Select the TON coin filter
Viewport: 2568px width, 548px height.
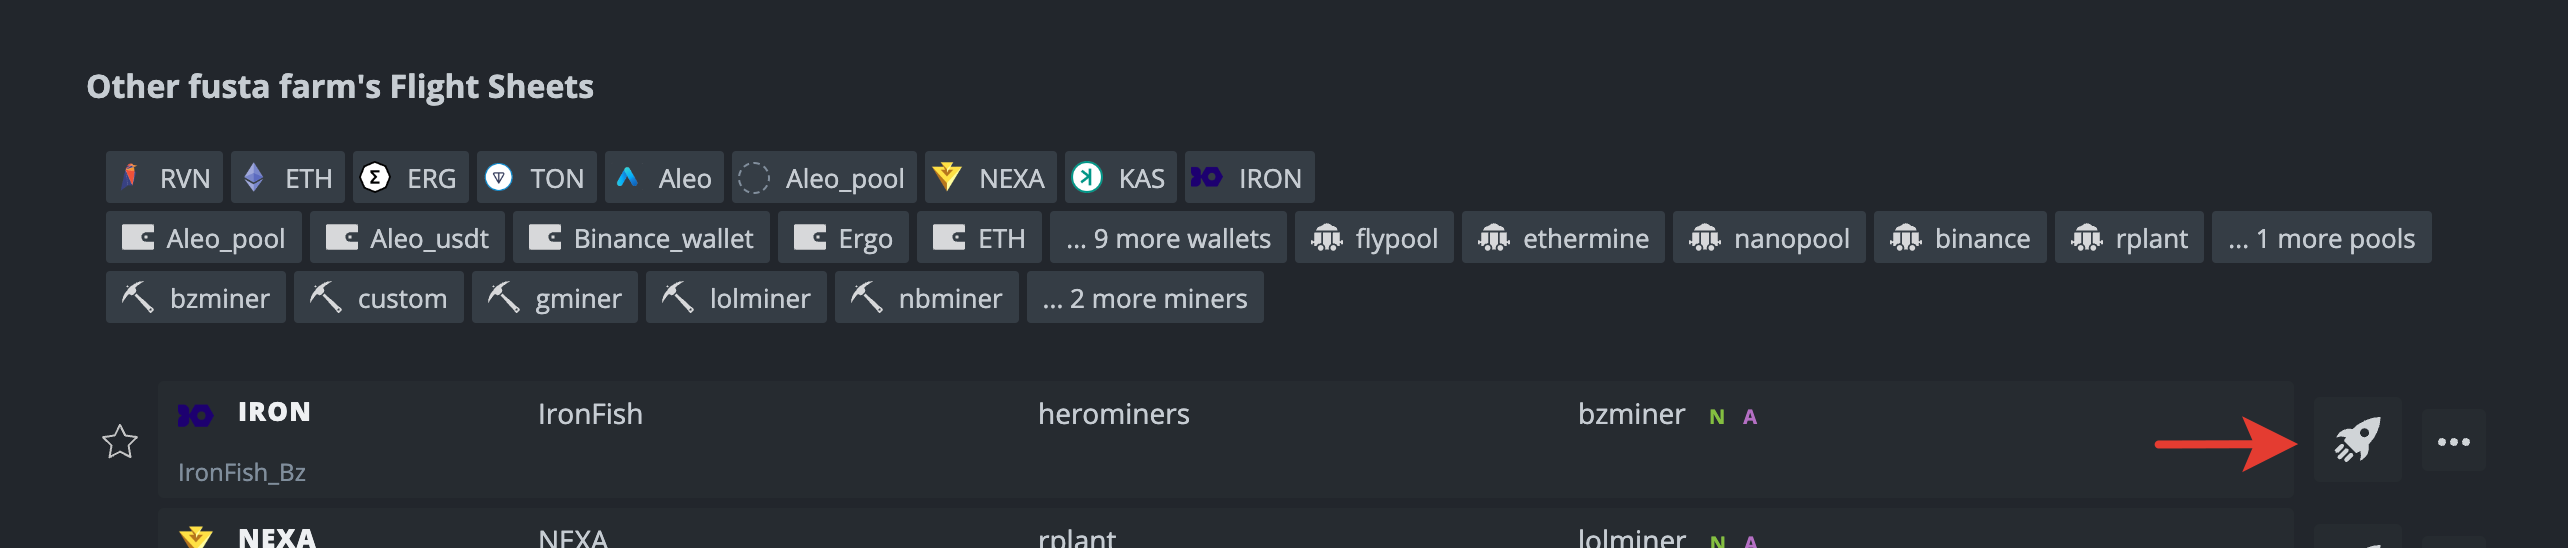tap(536, 178)
